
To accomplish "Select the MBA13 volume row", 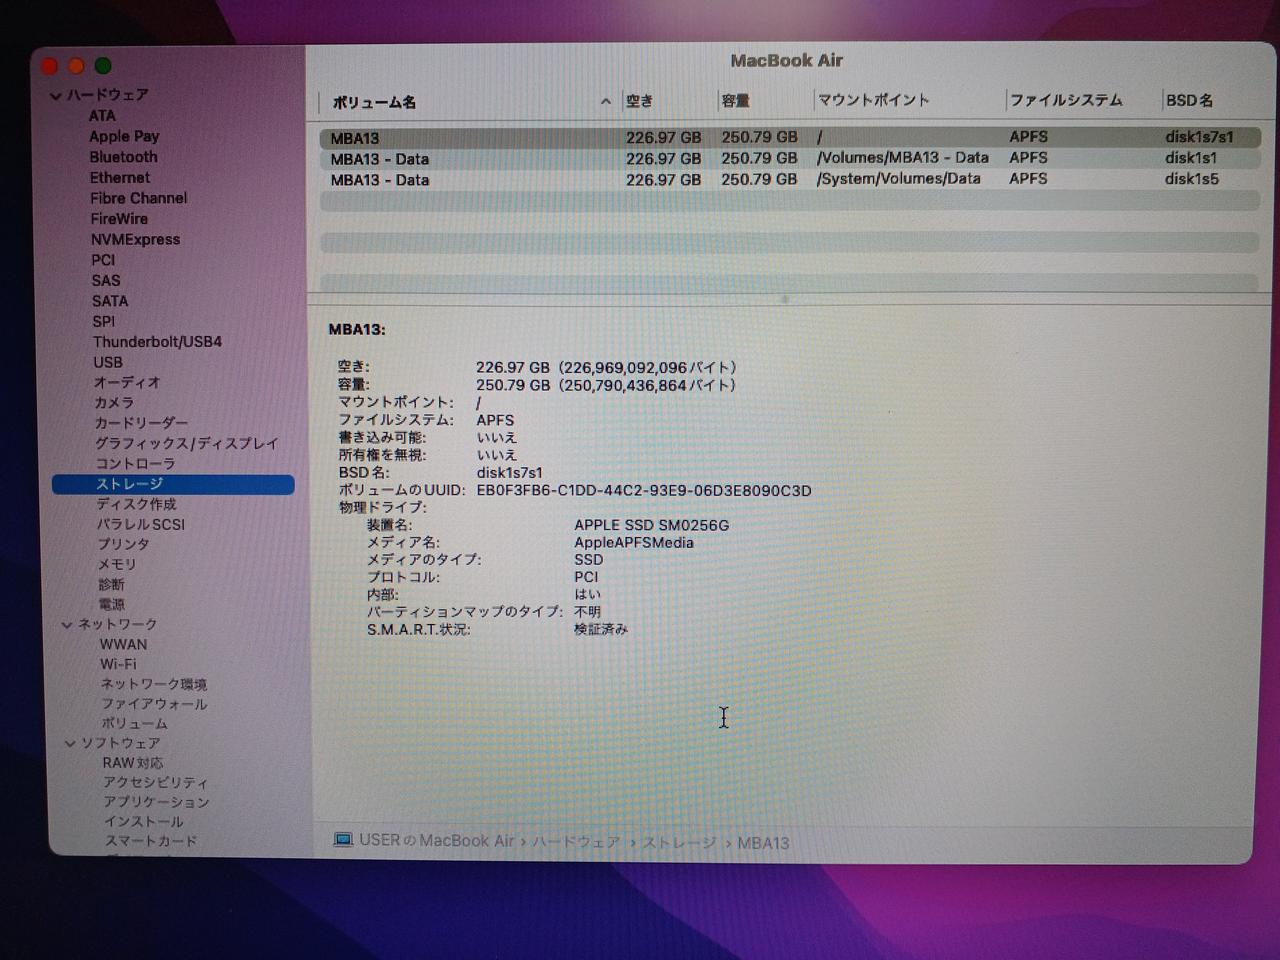I will (x=790, y=137).
